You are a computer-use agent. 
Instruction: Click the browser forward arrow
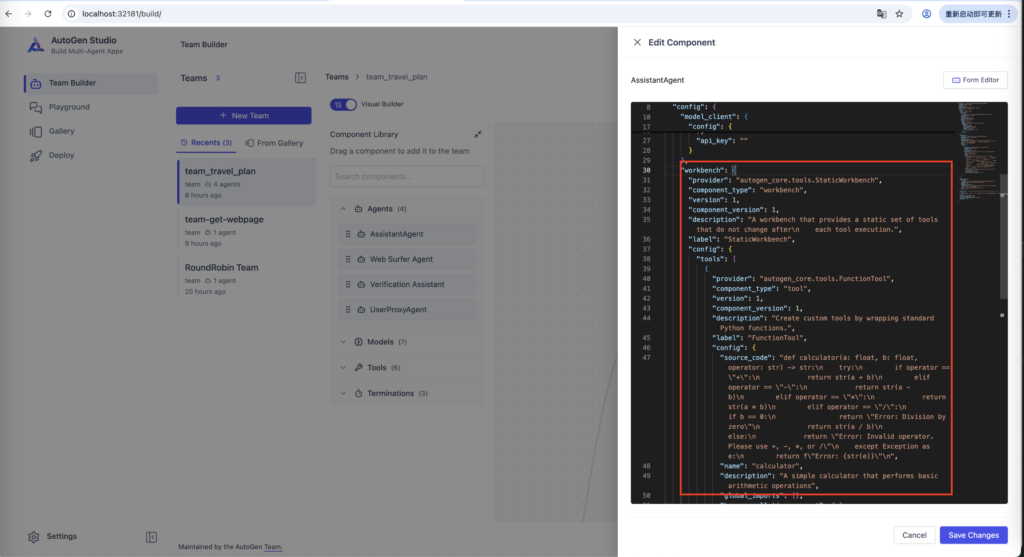[x=28, y=14]
